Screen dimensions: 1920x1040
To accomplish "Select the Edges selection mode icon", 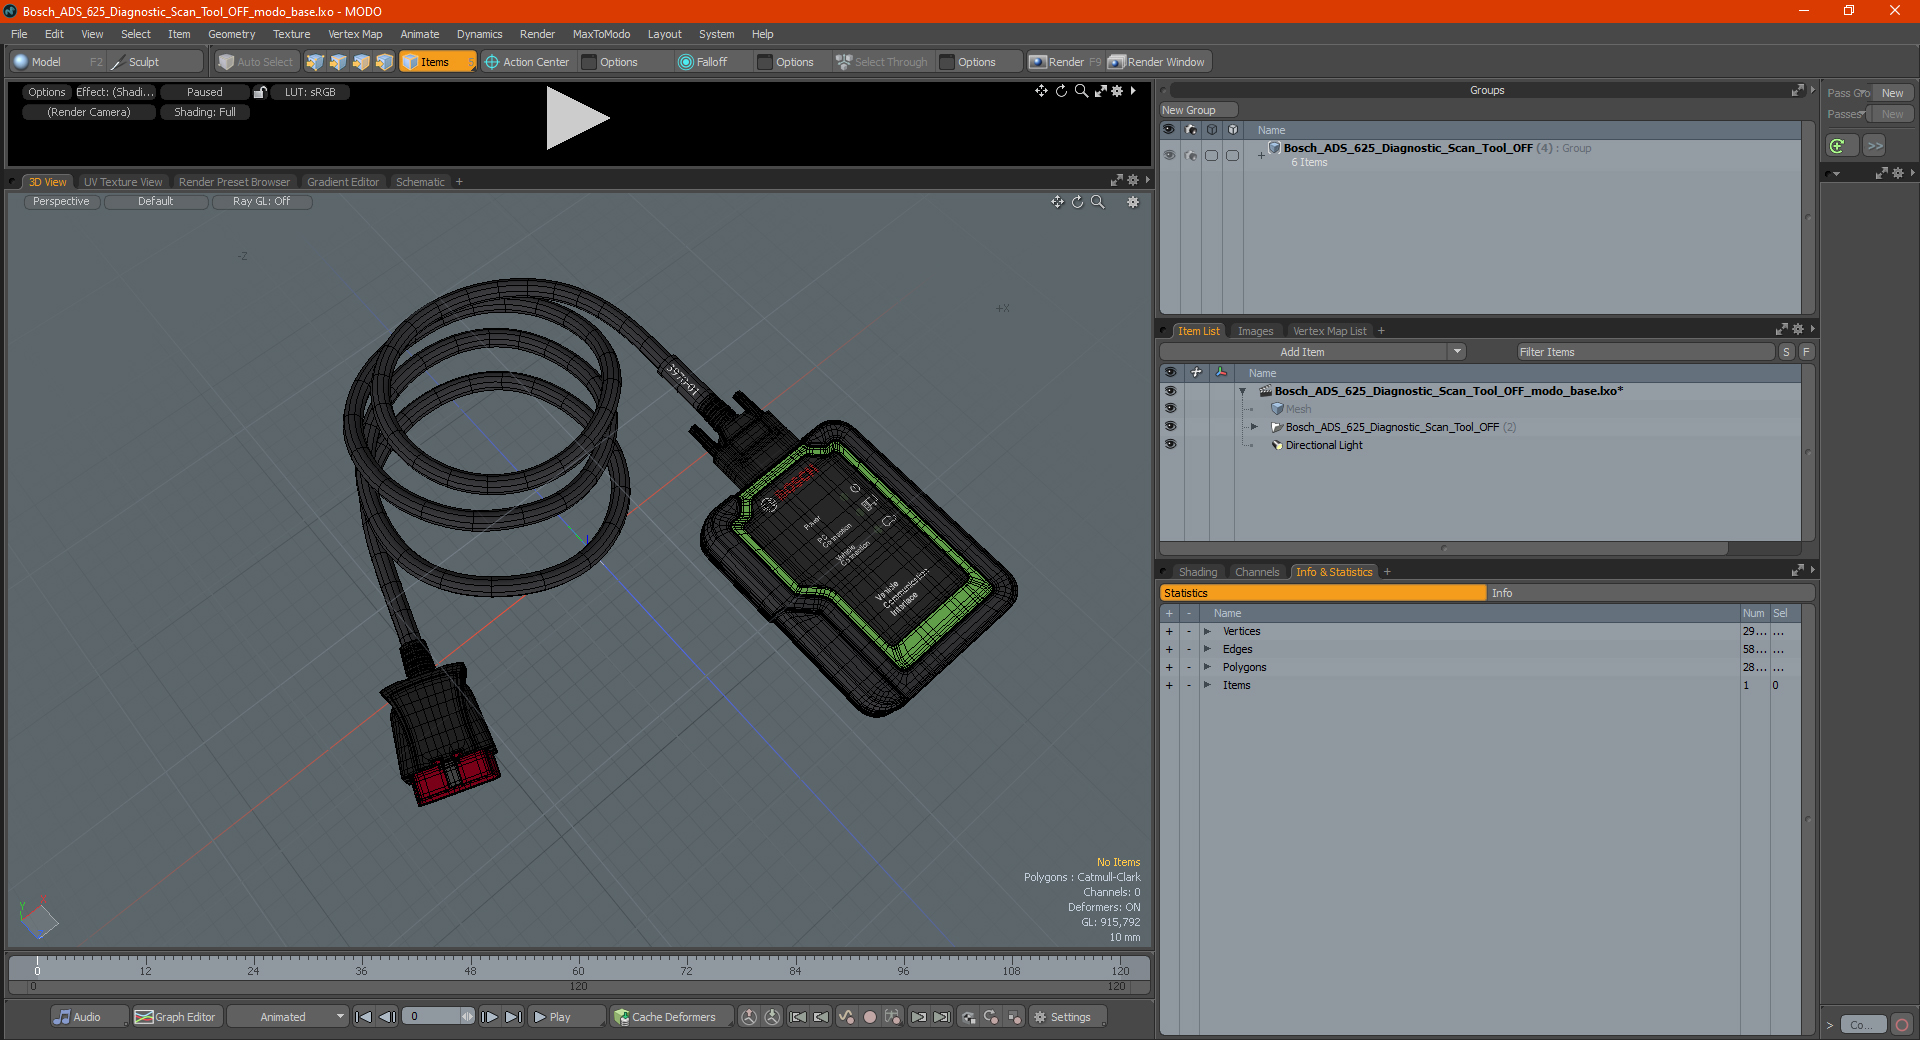I will [x=338, y=62].
